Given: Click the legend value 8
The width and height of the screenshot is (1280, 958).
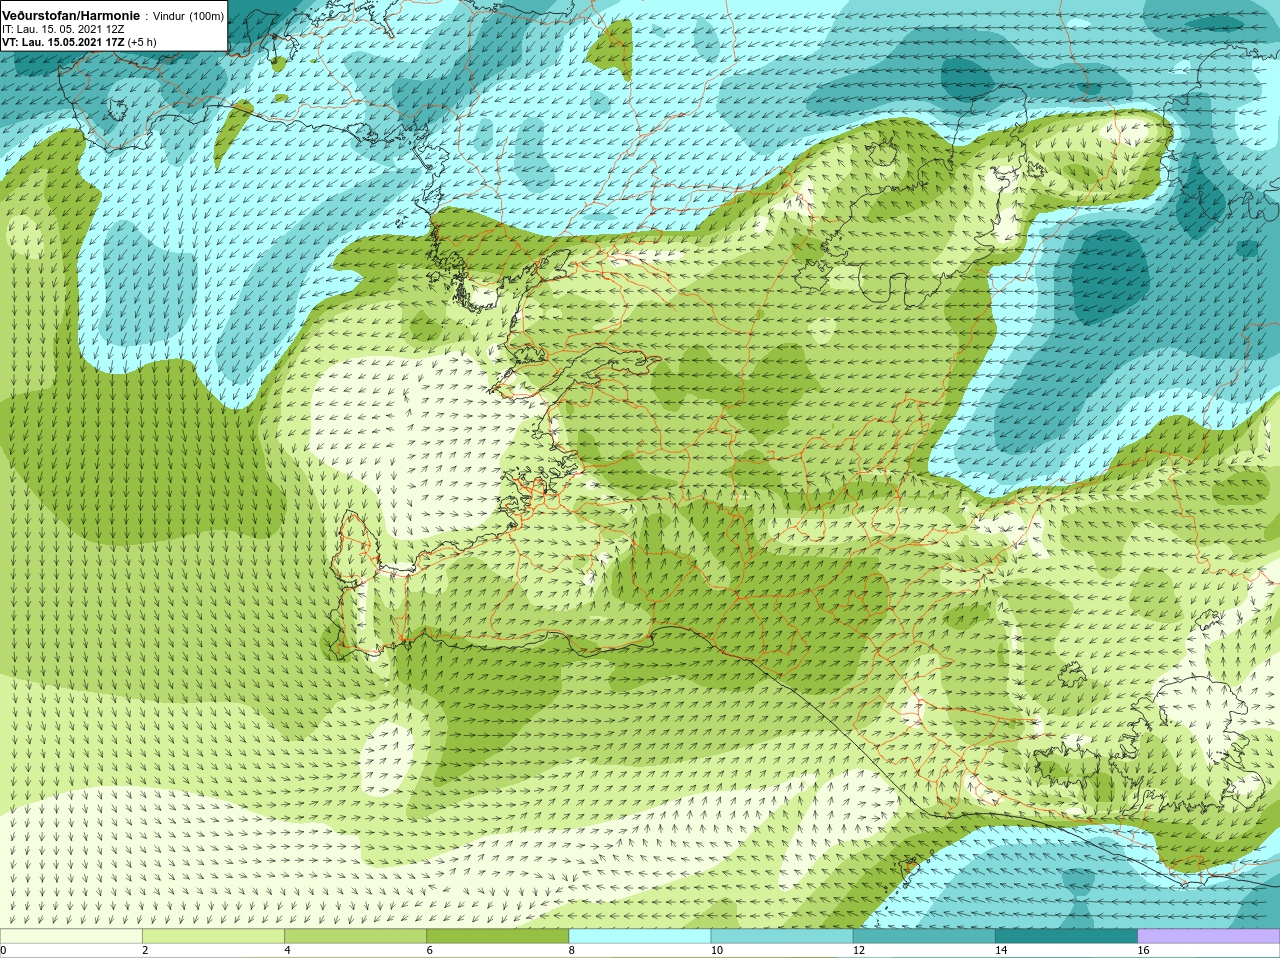Looking at the screenshot, I should 572,950.
